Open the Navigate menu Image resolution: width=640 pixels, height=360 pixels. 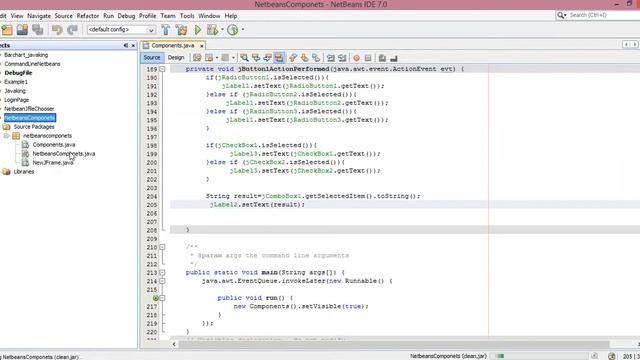pos(39,16)
